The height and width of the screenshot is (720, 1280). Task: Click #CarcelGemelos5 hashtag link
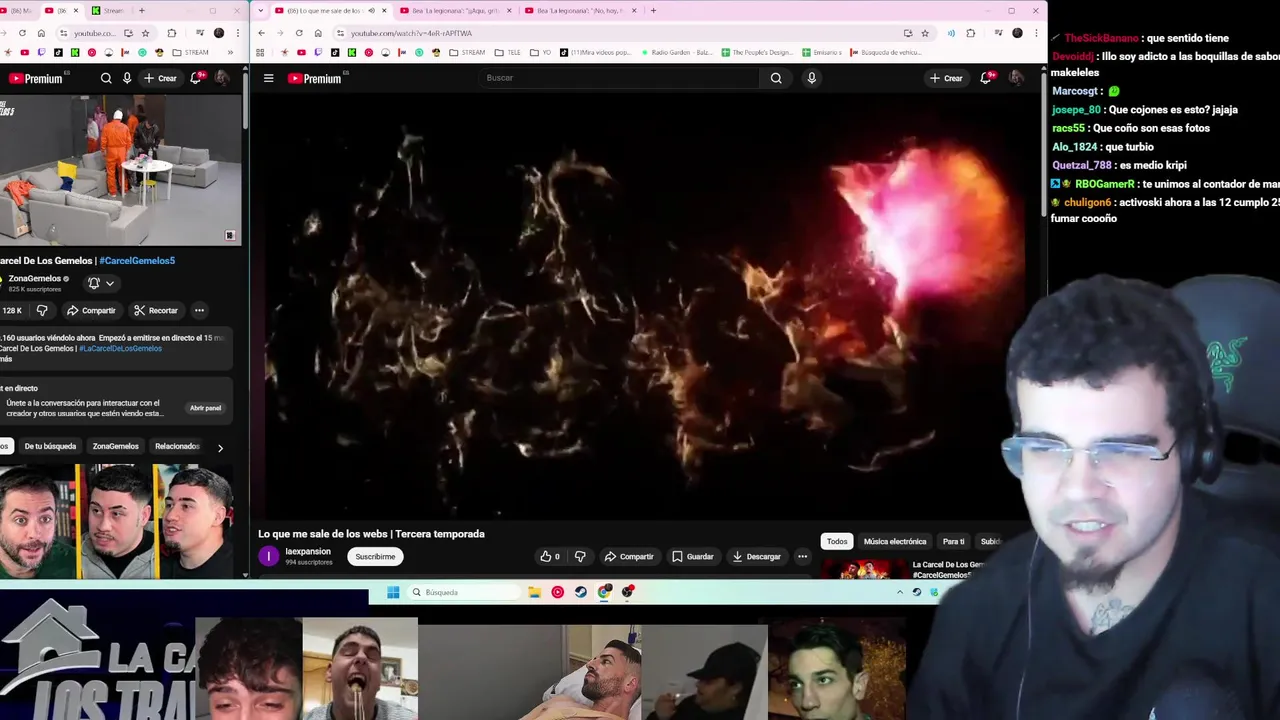point(137,261)
